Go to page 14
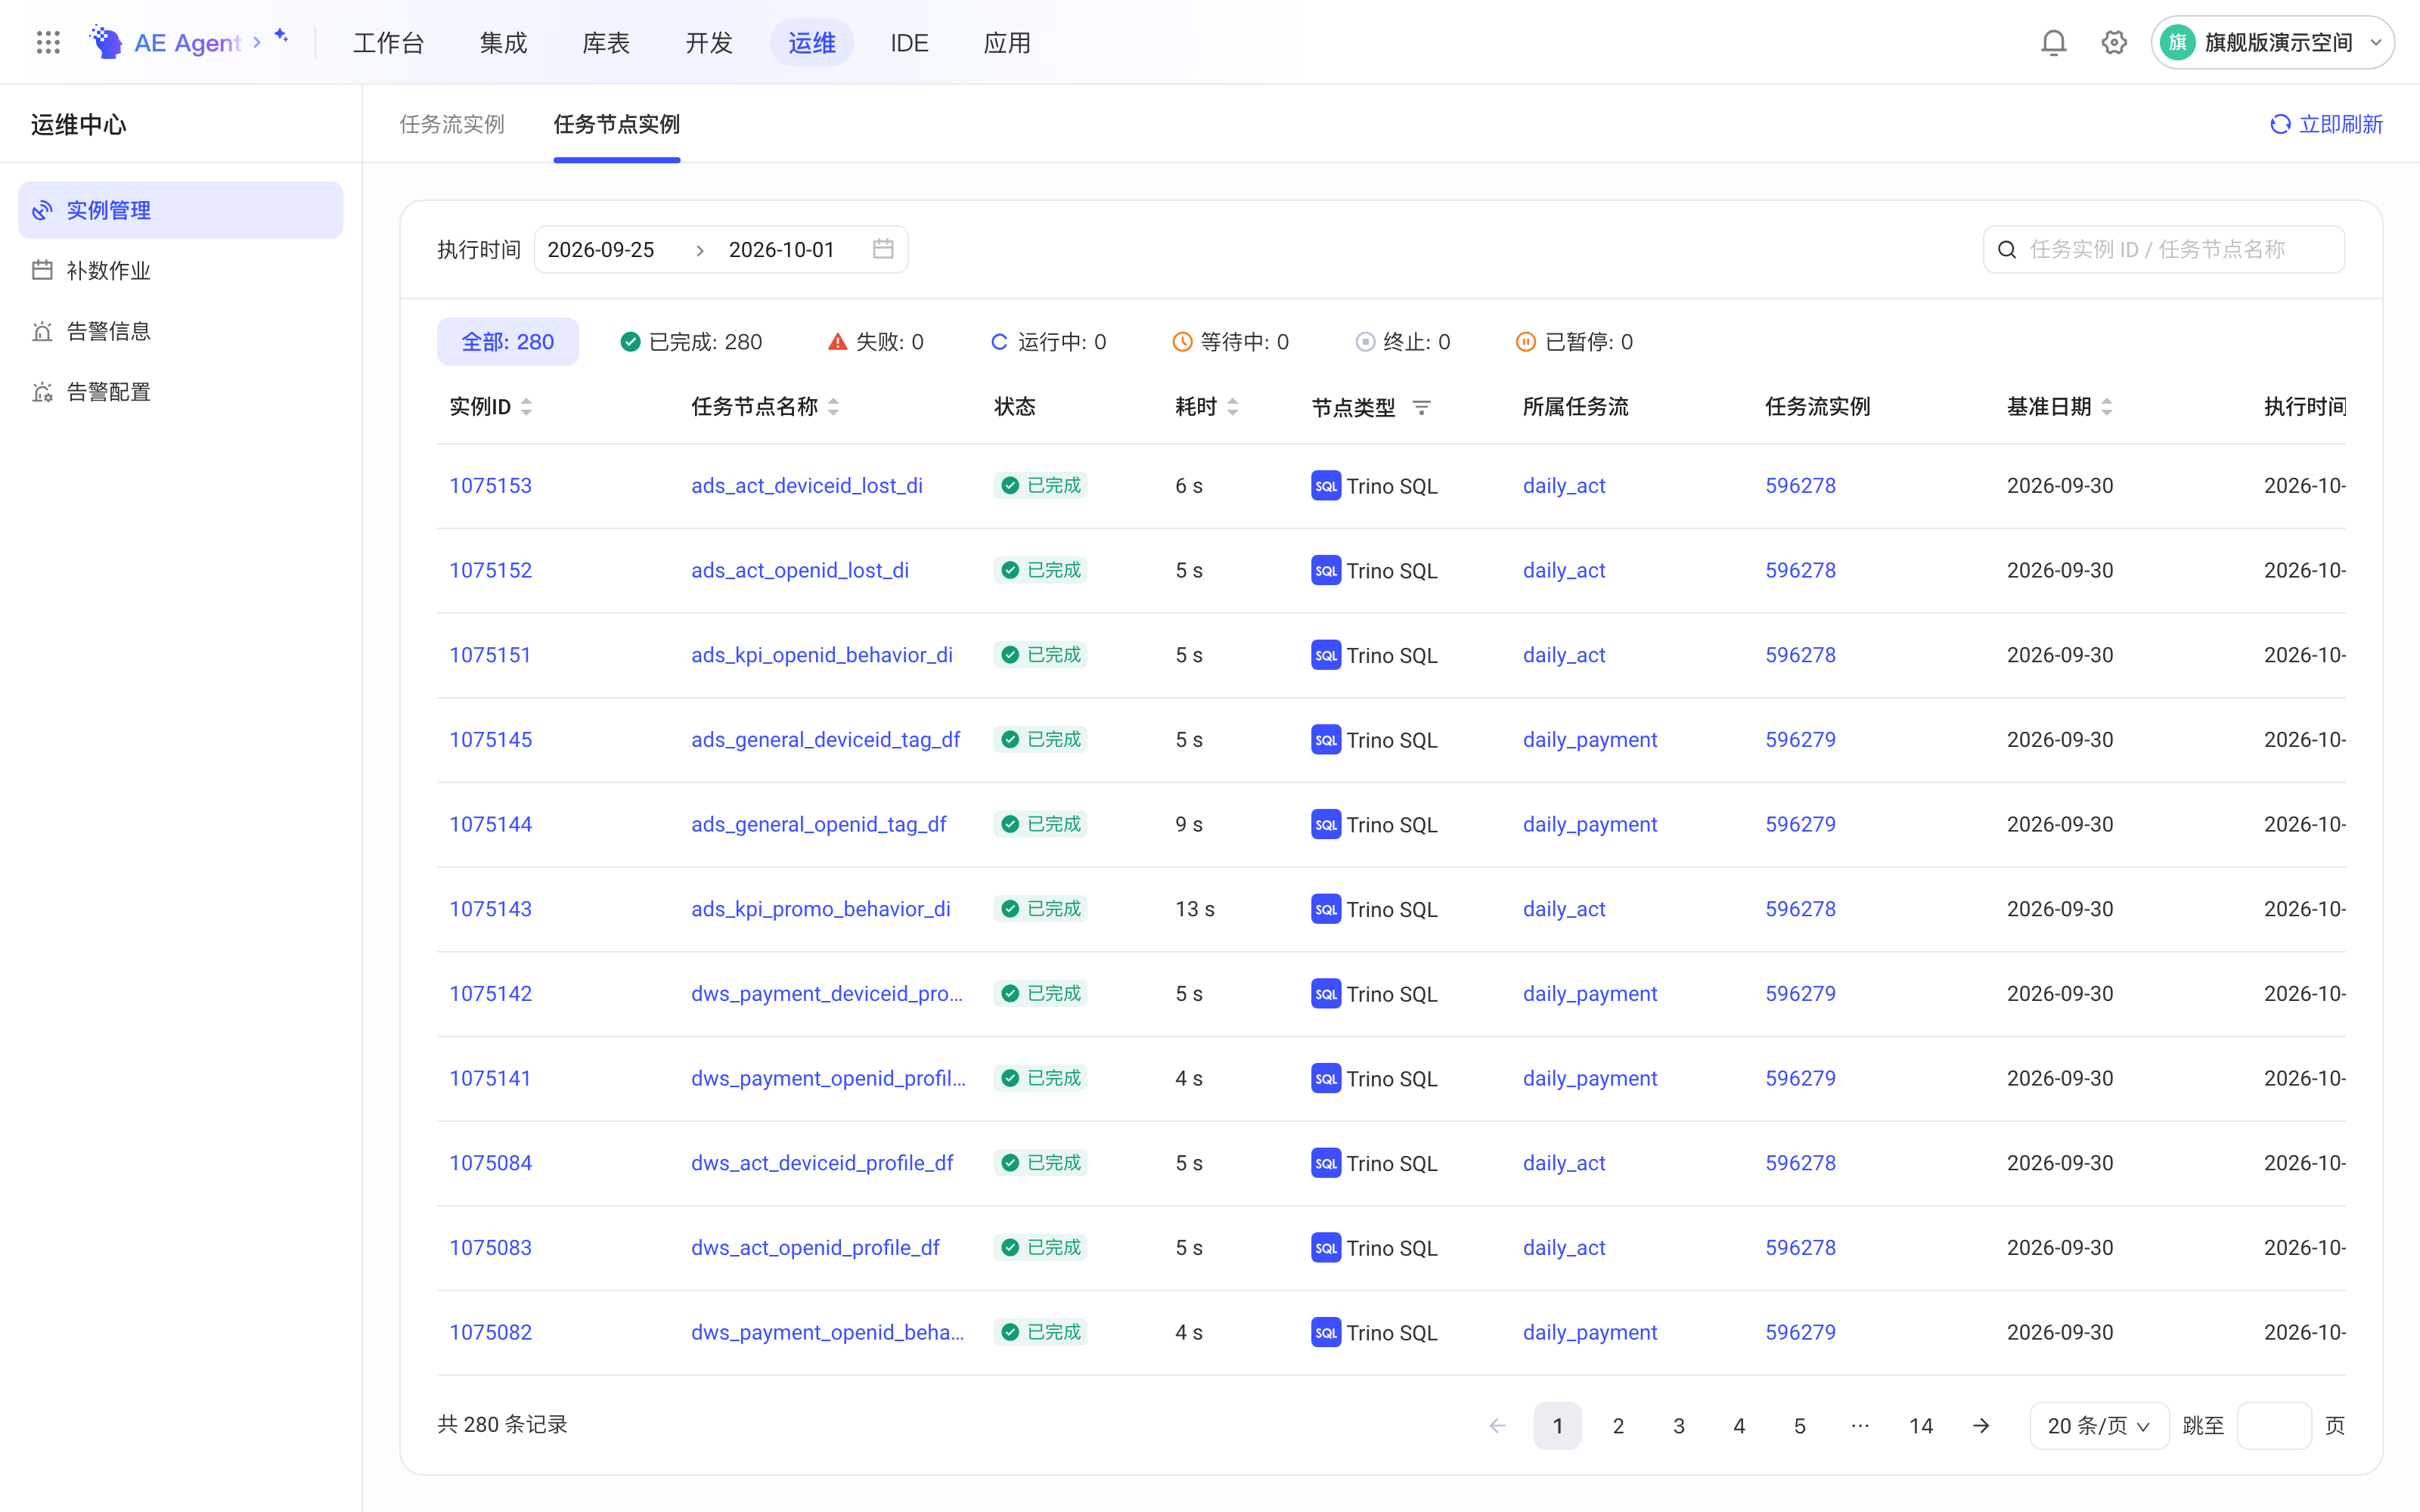 1921,1426
